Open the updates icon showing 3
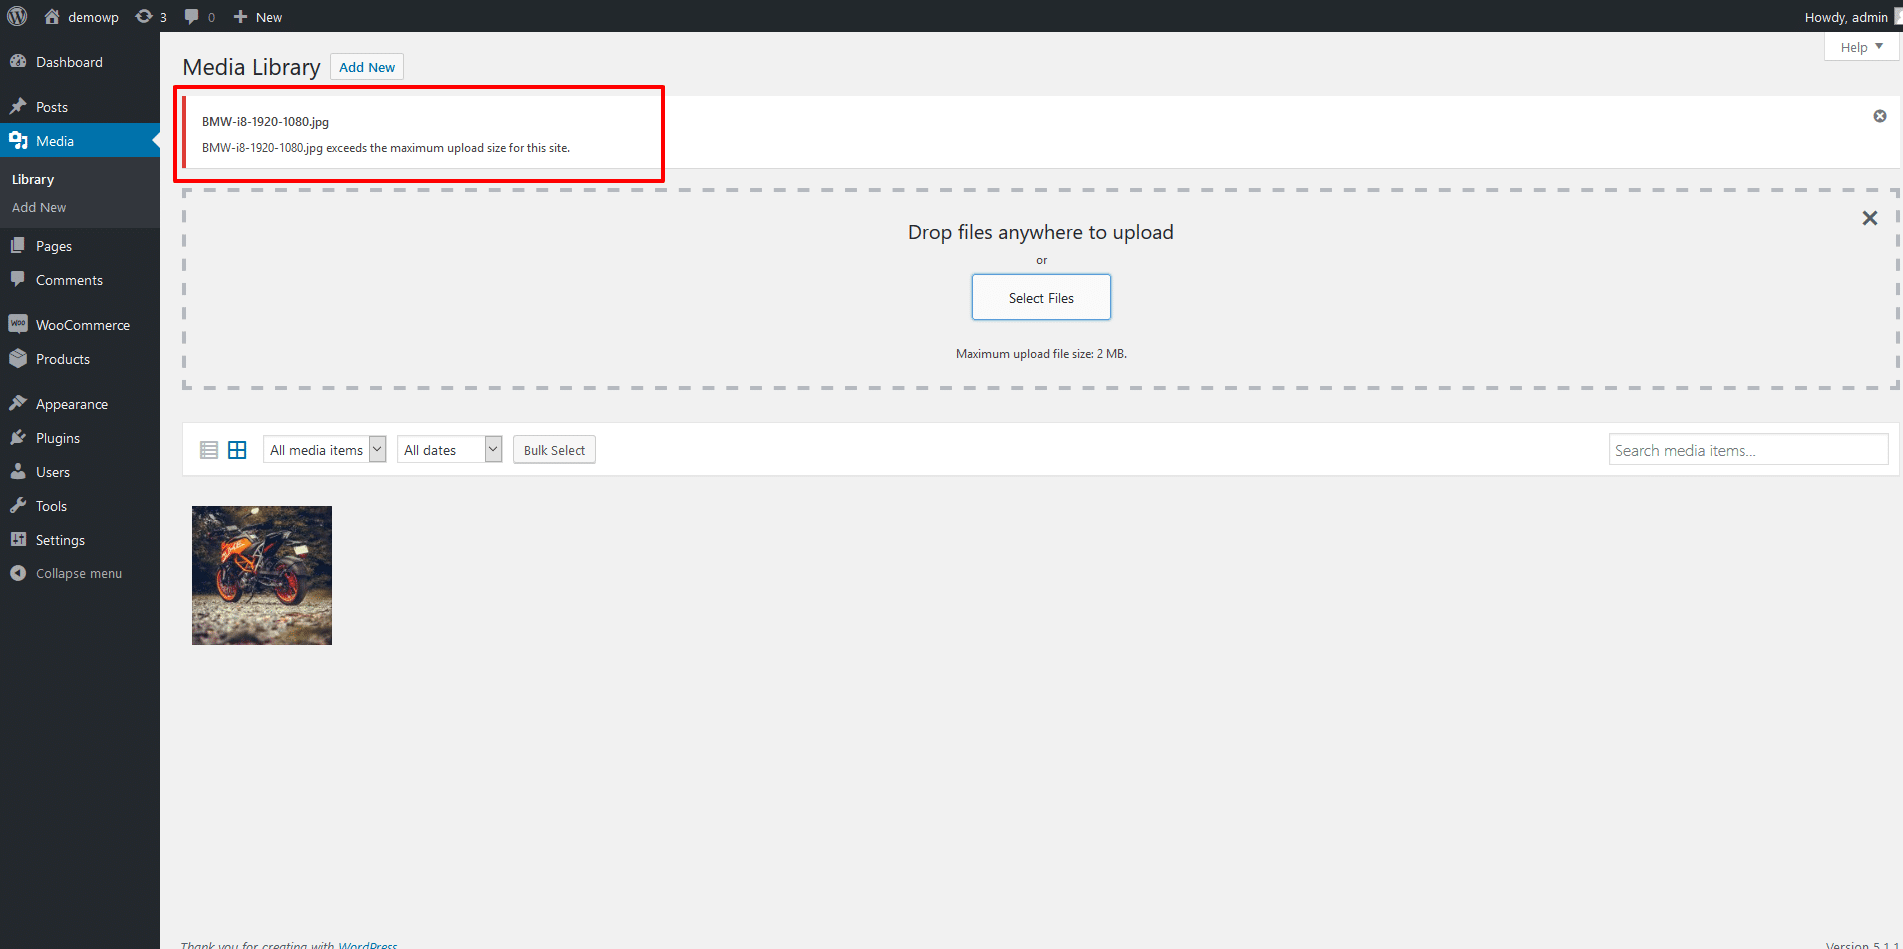 (x=144, y=16)
